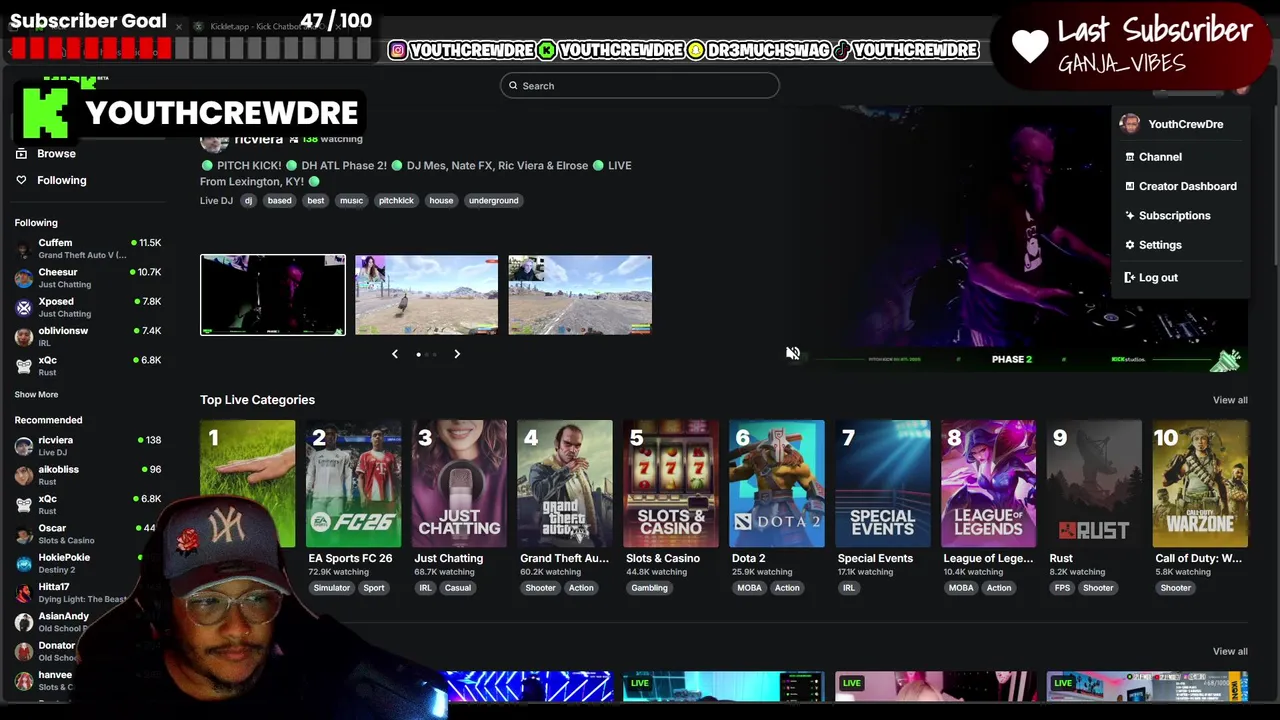The image size is (1280, 720).
Task: Expand Following list with Show More
Action: click(36, 395)
